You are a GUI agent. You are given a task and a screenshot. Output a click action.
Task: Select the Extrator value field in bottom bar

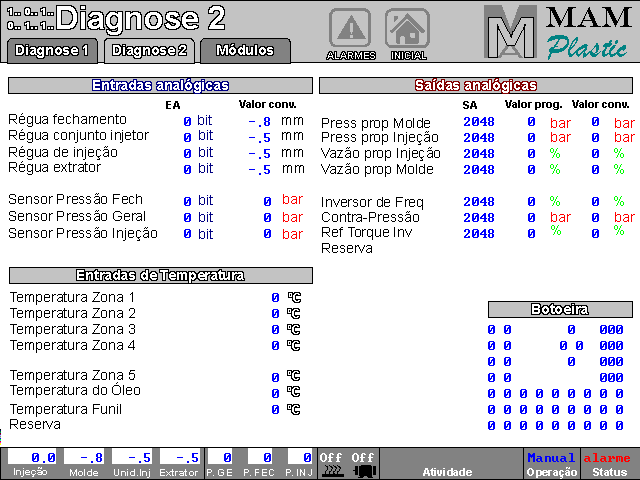pos(179,457)
